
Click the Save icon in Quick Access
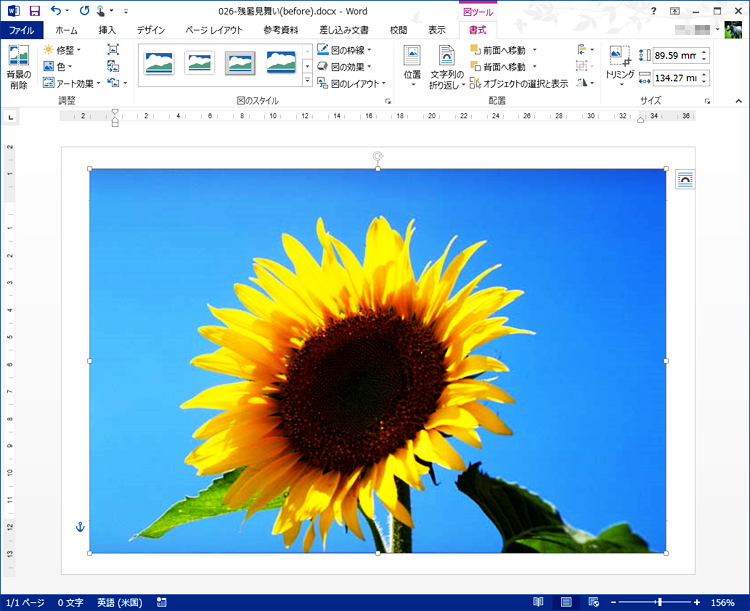point(34,11)
